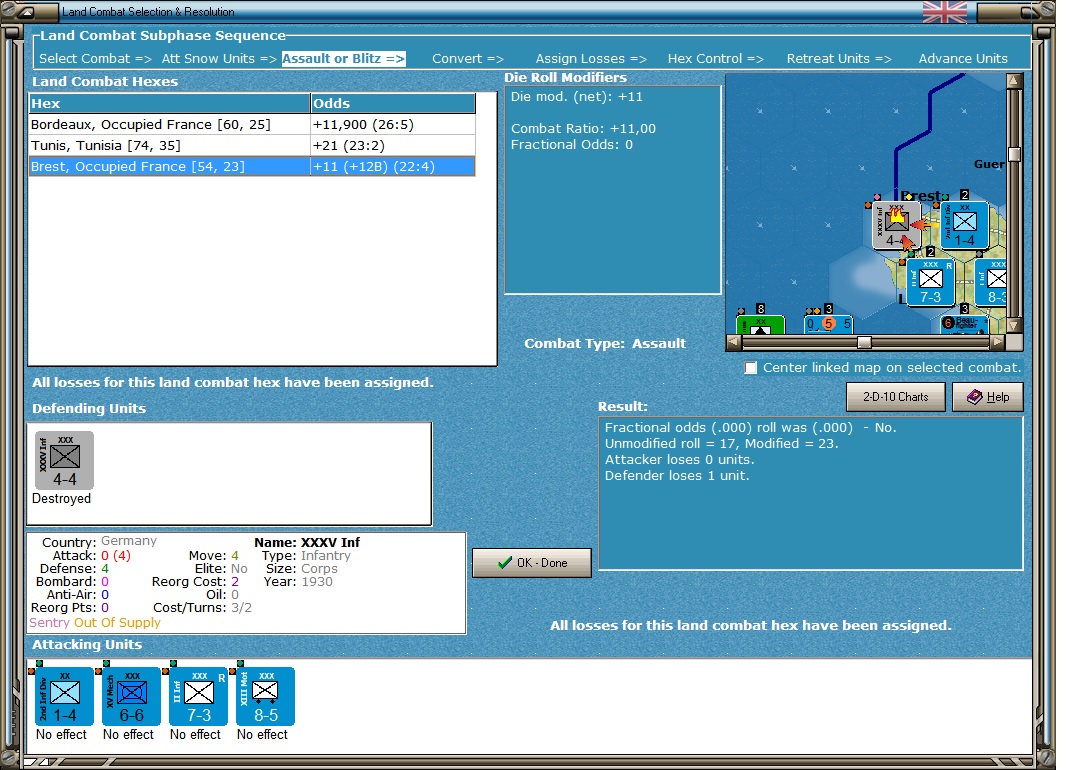Image resolution: width=1081 pixels, height=770 pixels.
Task: Enable Center linked map on selected combat
Action: coord(751,367)
